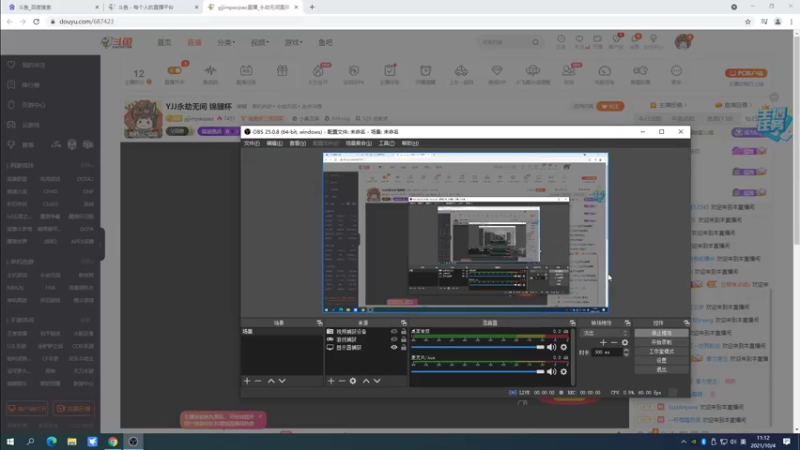The width and height of the screenshot is (800, 450).
Task: Toggle lock on 显示器捕获 source
Action: 404,347
